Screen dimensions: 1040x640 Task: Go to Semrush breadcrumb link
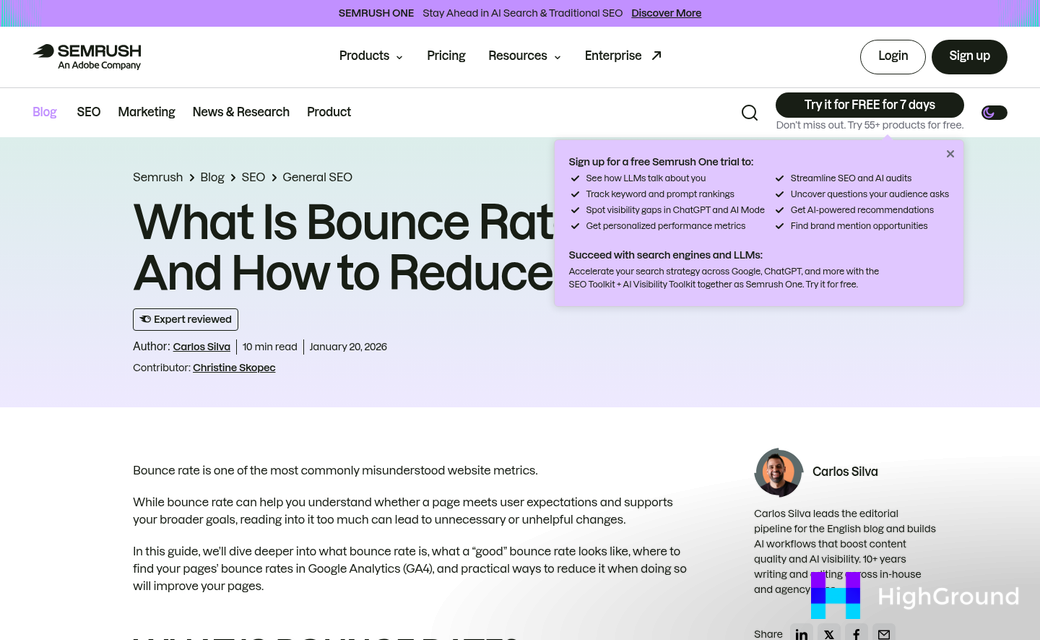coord(157,177)
